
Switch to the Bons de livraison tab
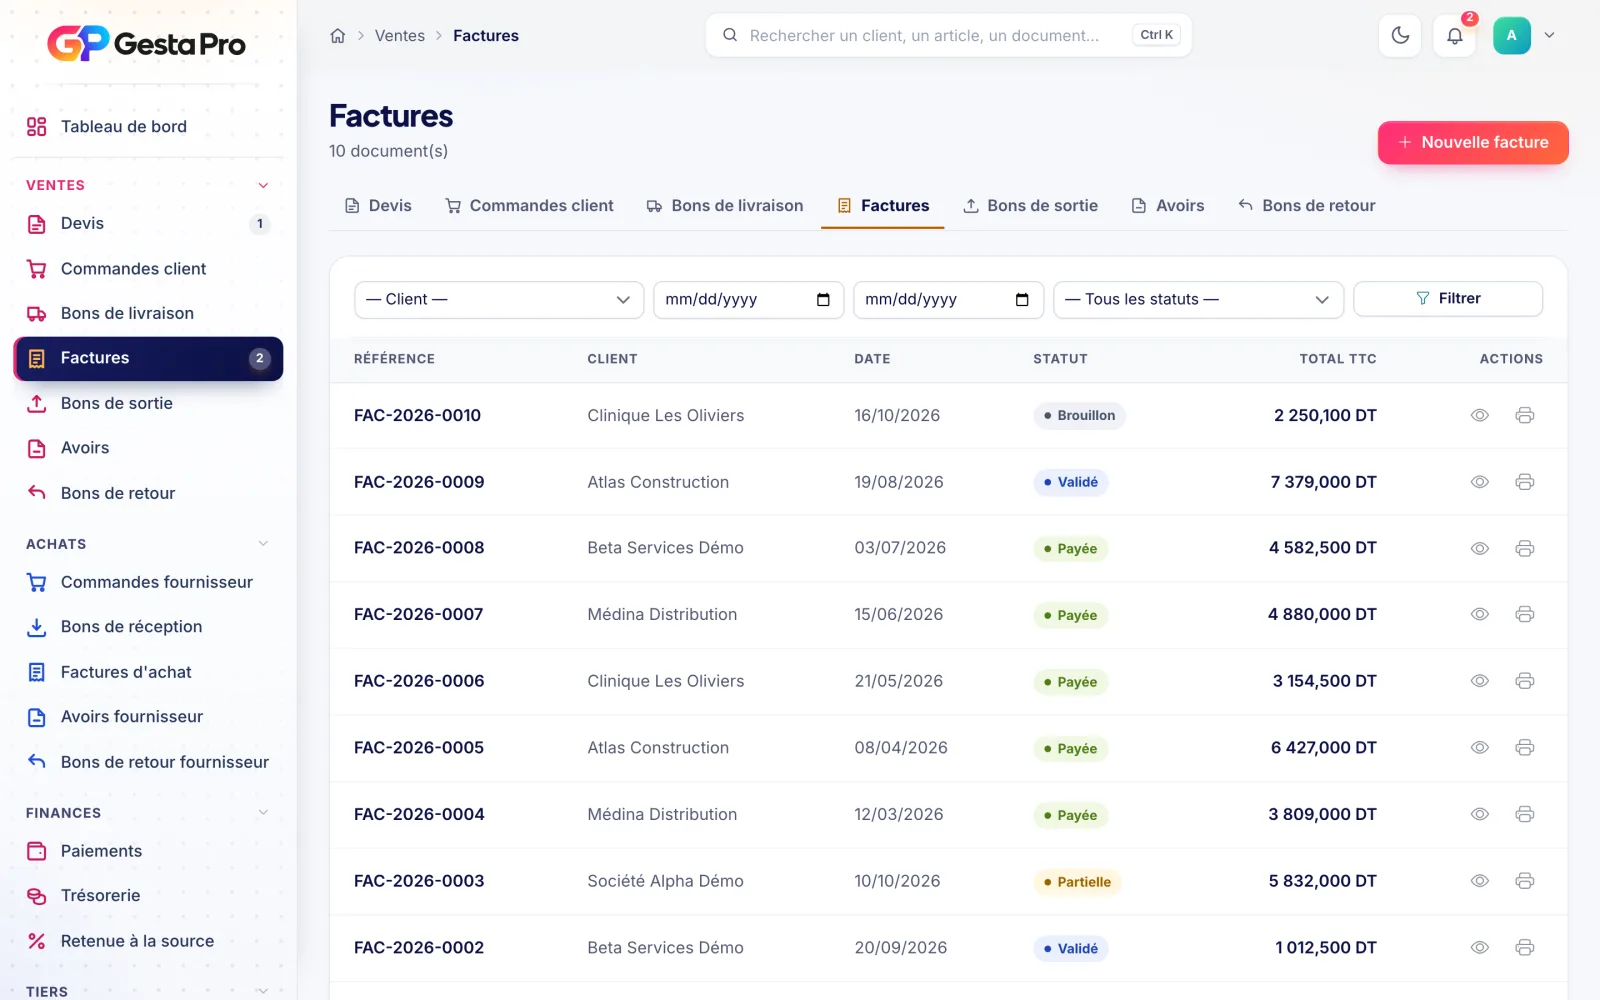click(x=725, y=206)
